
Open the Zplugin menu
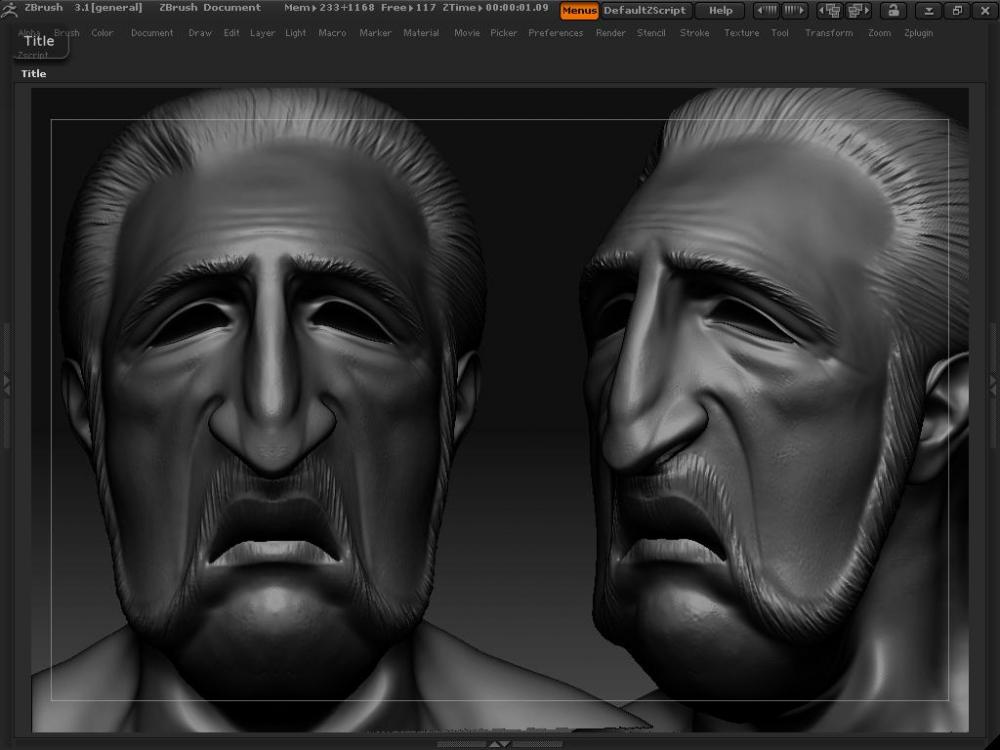(918, 33)
